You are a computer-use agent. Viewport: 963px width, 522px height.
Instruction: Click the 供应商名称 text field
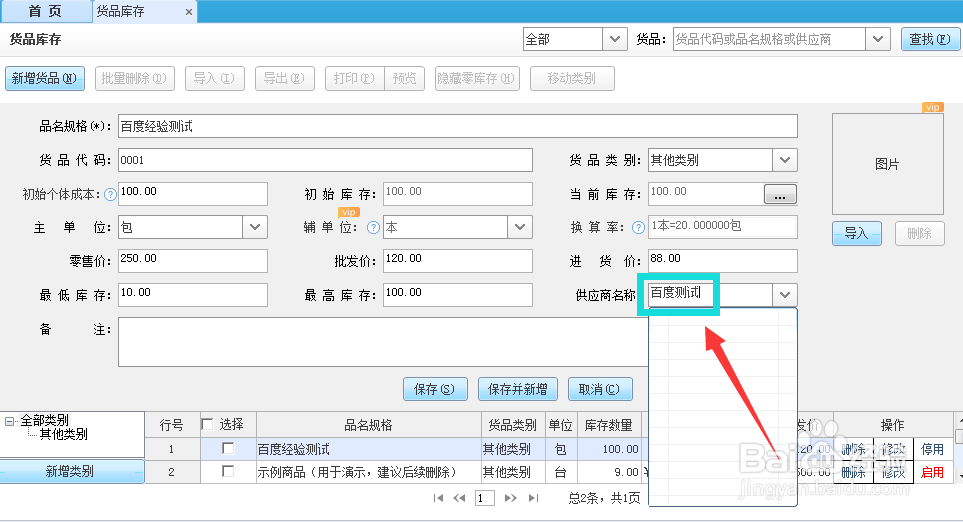710,295
